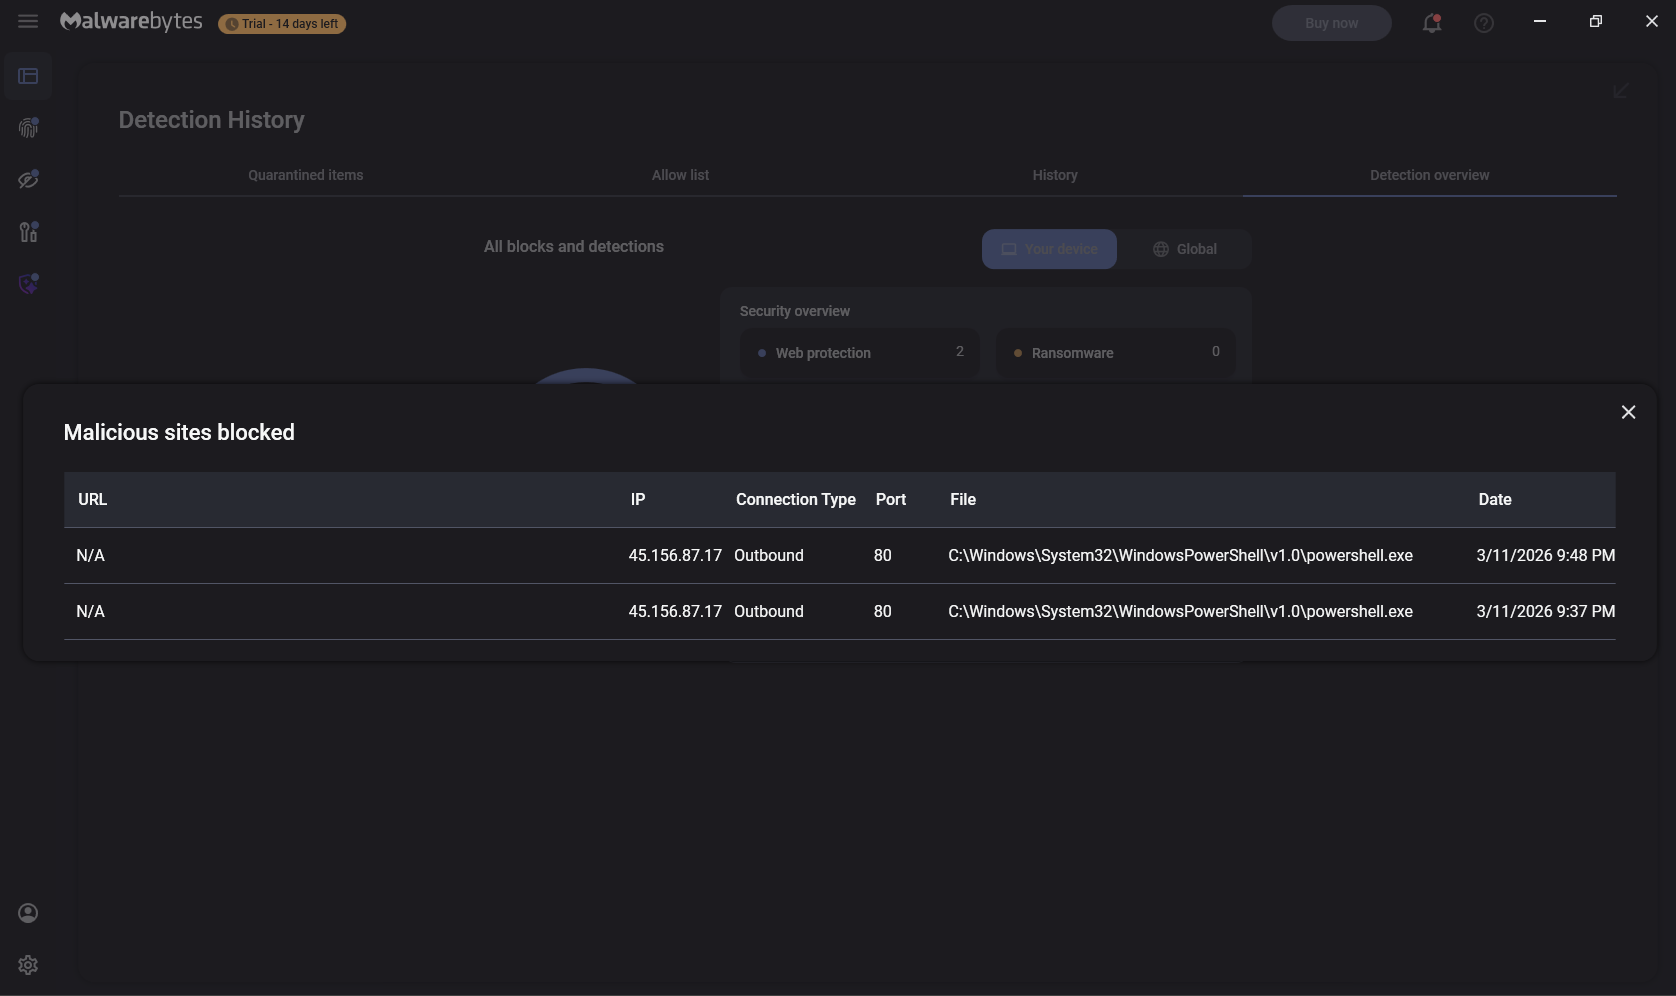This screenshot has height=996, width=1676.
Task: Open the account profile icon
Action: click(x=28, y=913)
